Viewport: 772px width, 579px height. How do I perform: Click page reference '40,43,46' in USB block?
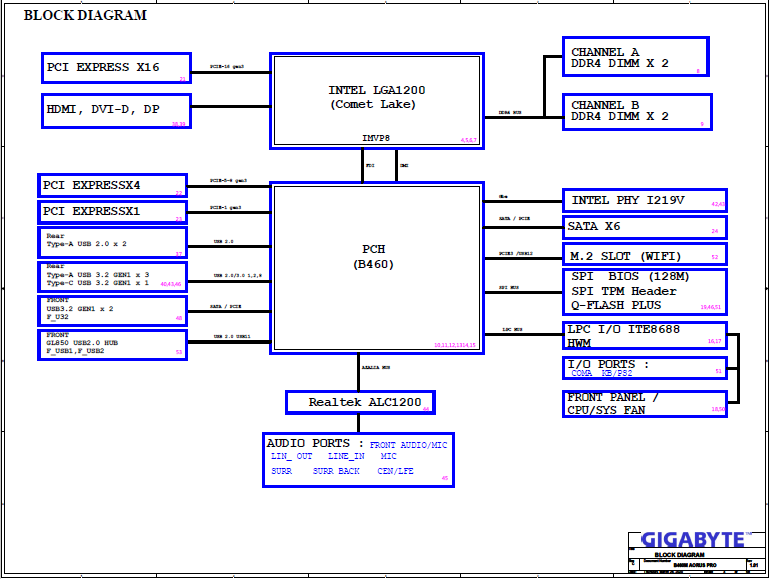pos(171,284)
